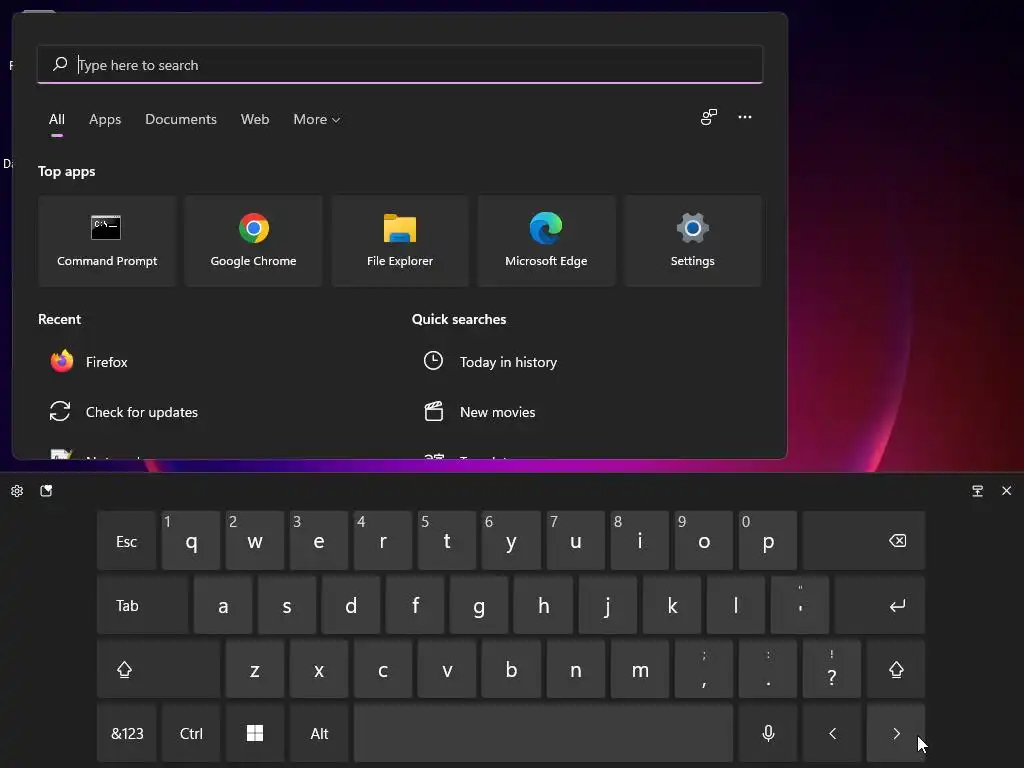Open keyboard emoji and clipboard panel
1024x768 pixels.
click(46, 491)
